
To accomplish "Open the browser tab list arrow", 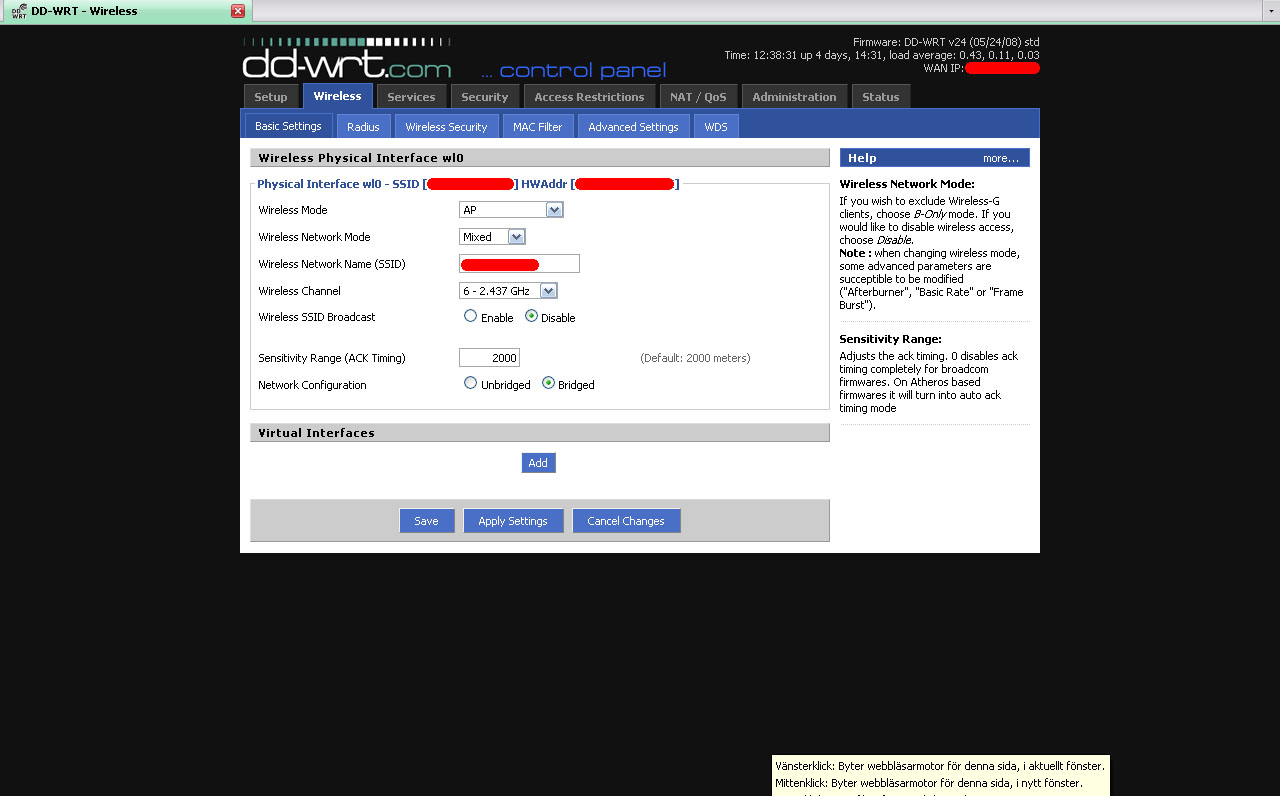I will click(1269, 10).
